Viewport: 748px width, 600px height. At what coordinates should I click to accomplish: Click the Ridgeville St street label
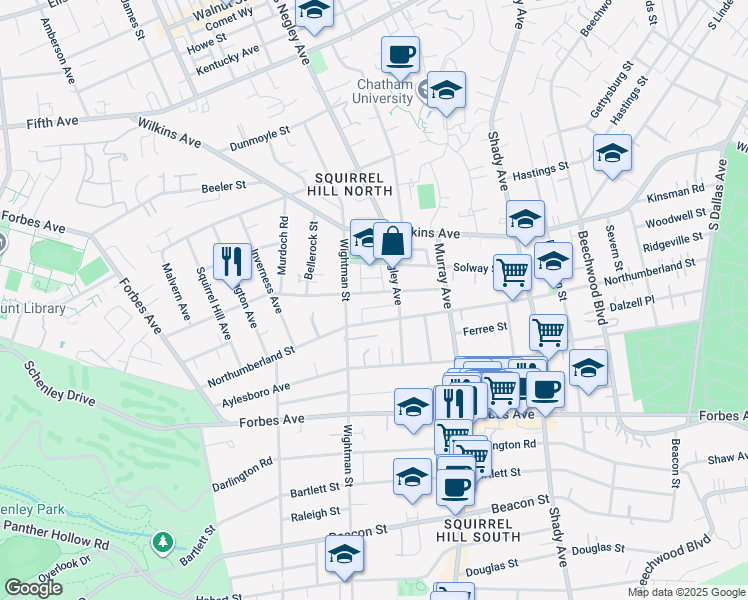pyautogui.click(x=673, y=242)
